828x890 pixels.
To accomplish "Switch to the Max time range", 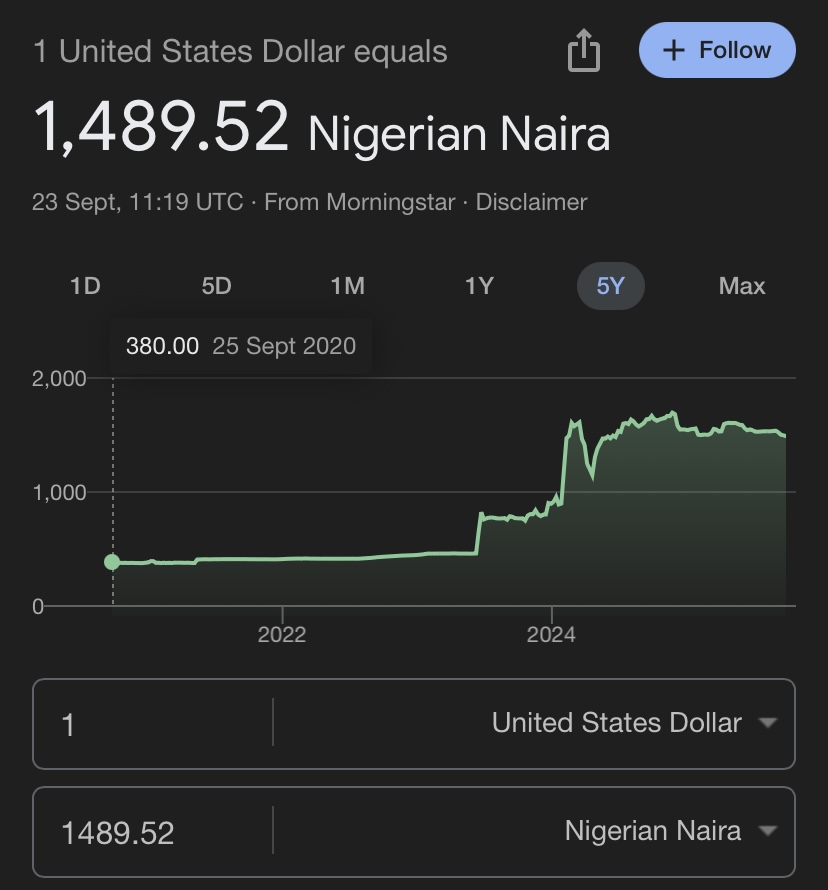I will click(x=741, y=286).
